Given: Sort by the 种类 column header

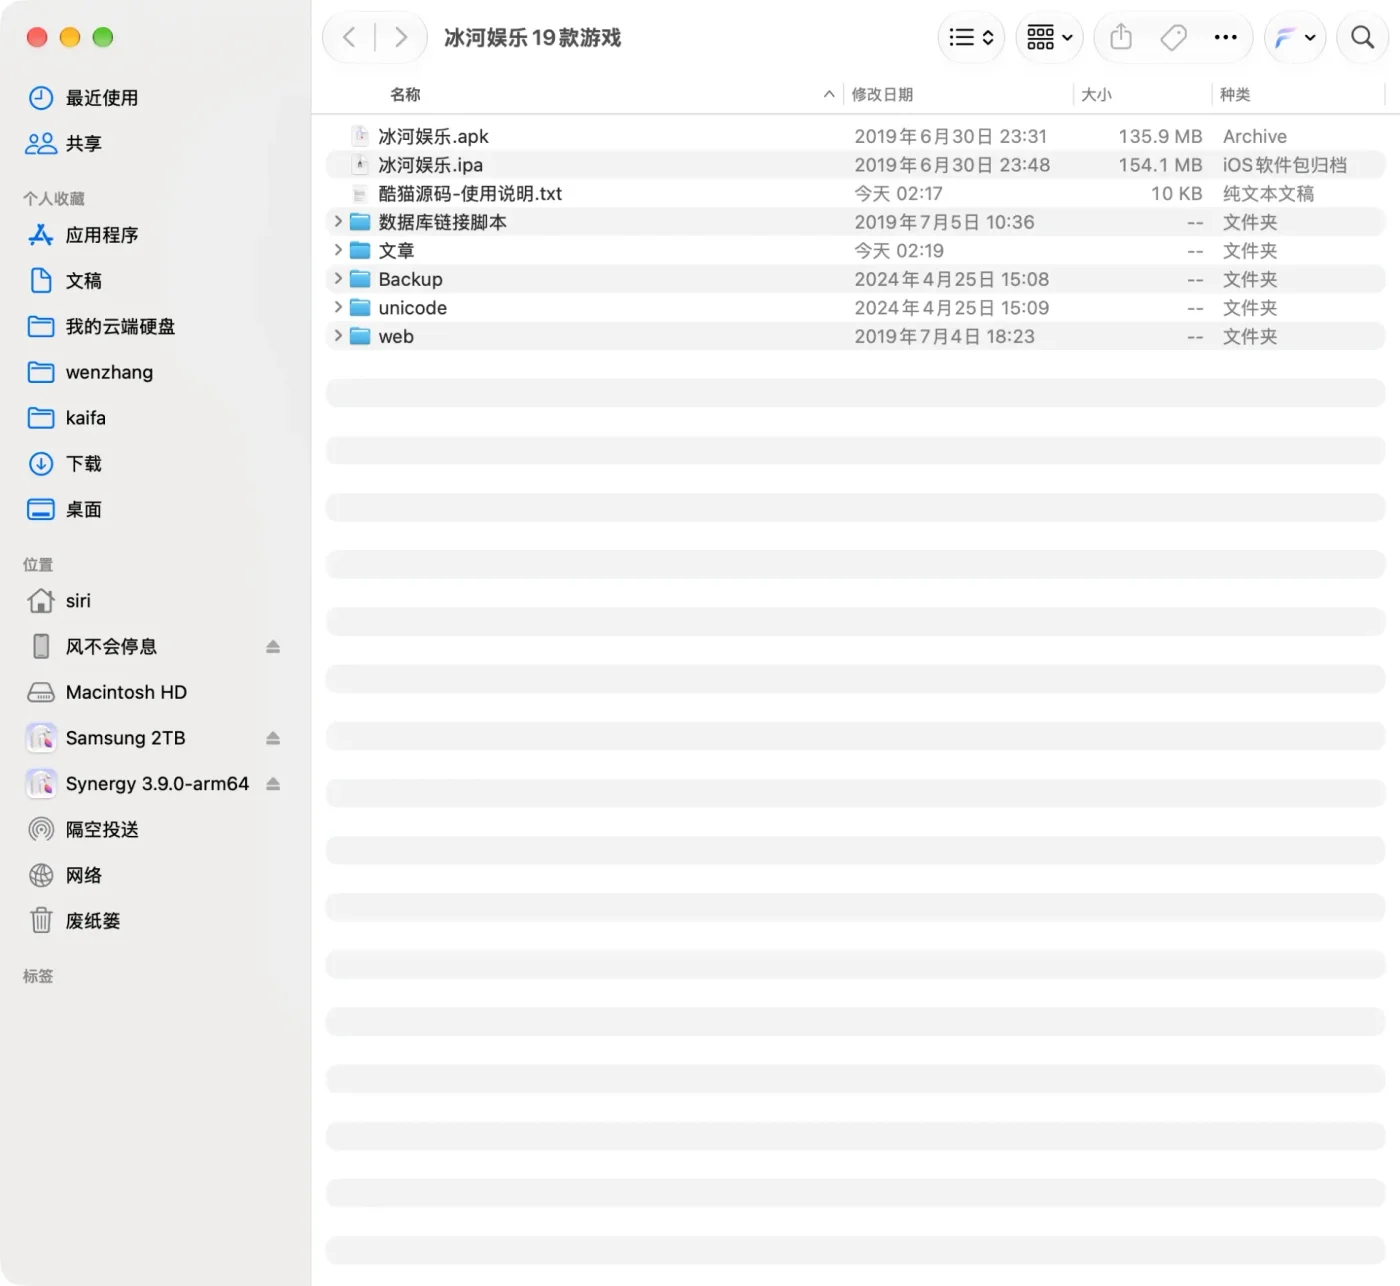Looking at the screenshot, I should coord(1235,94).
